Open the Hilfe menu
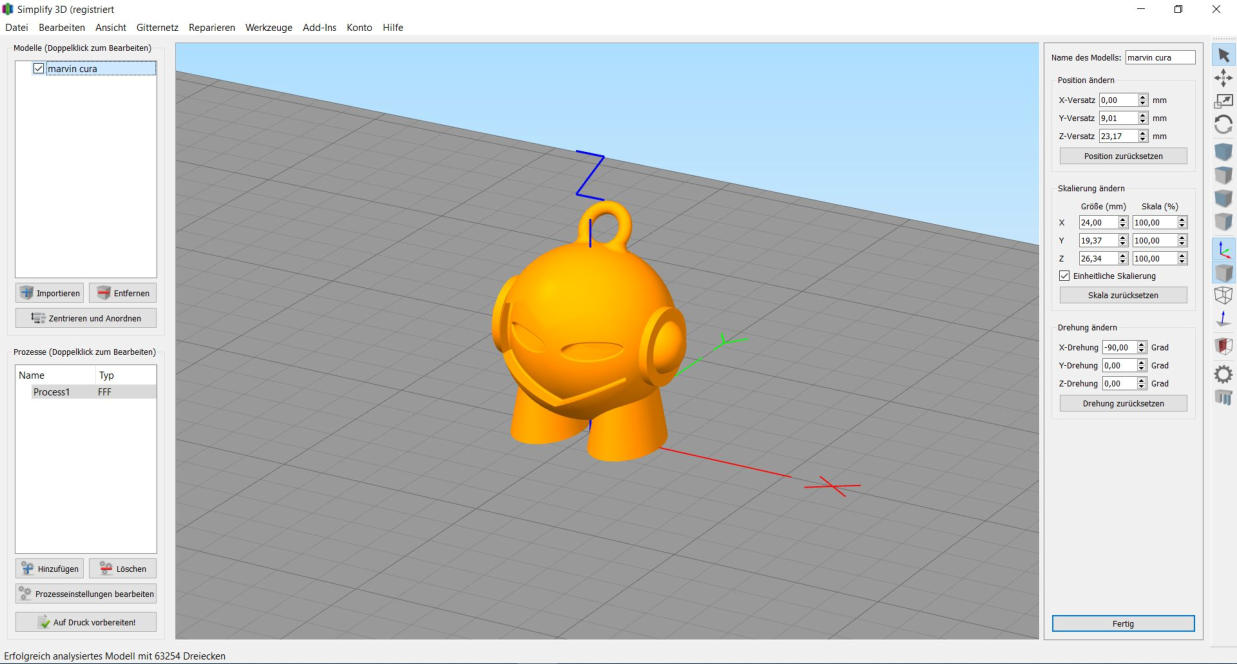 (393, 28)
